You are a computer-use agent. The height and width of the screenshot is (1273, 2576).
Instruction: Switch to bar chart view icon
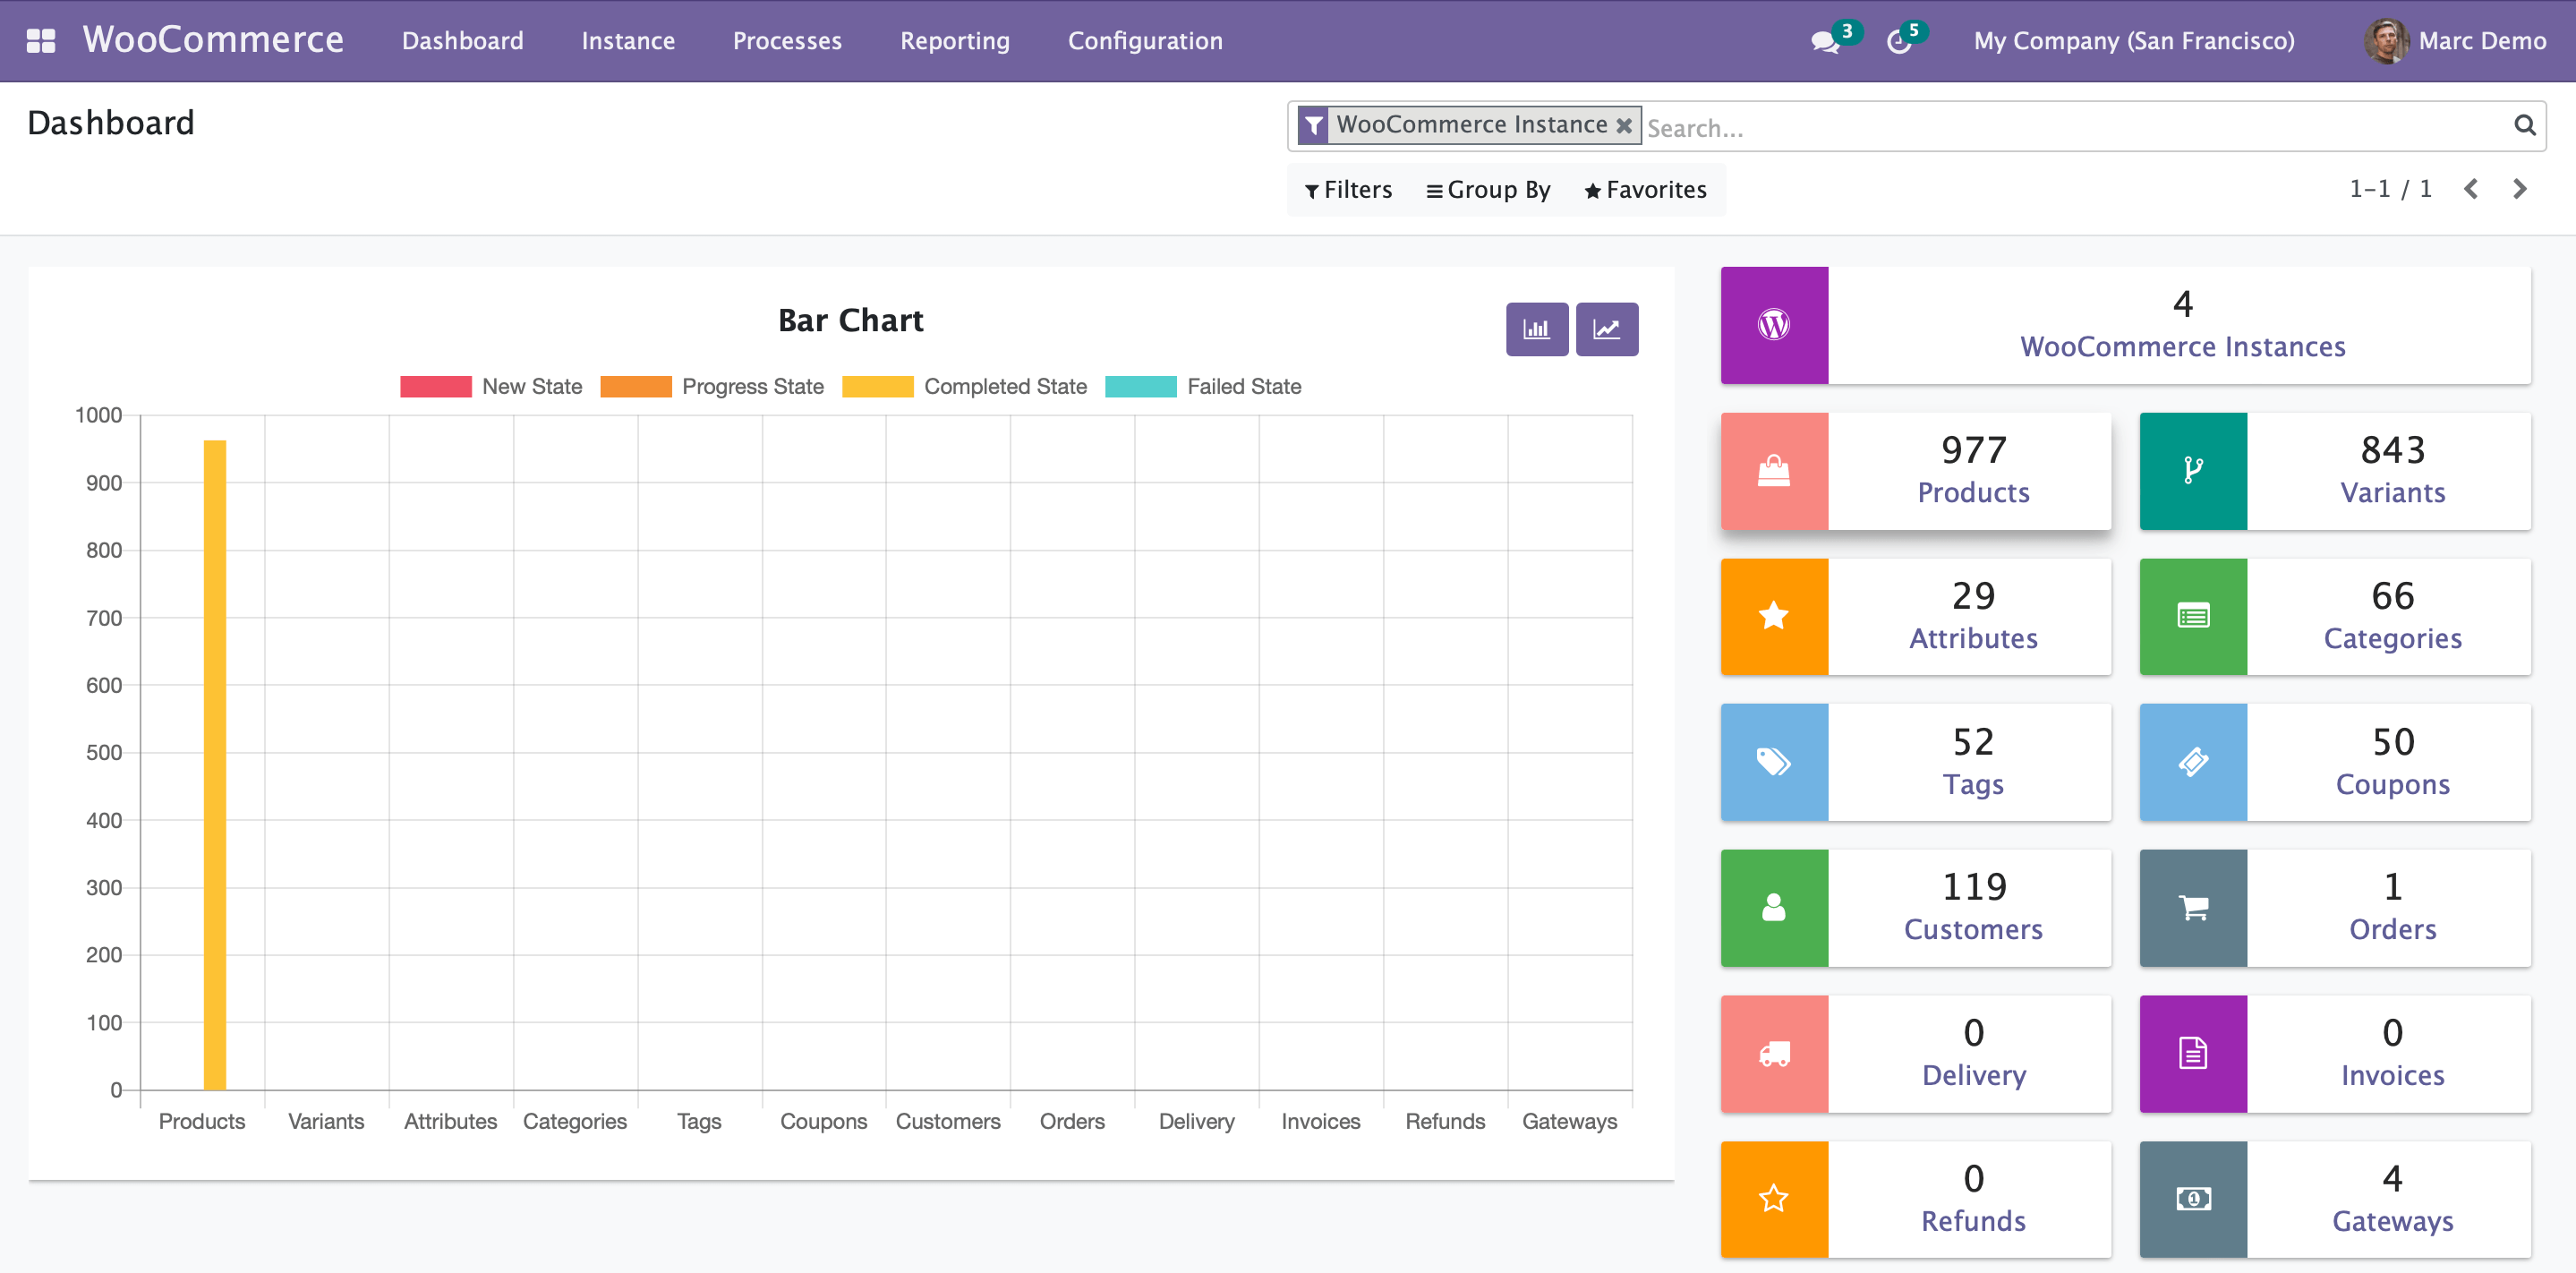1536,329
